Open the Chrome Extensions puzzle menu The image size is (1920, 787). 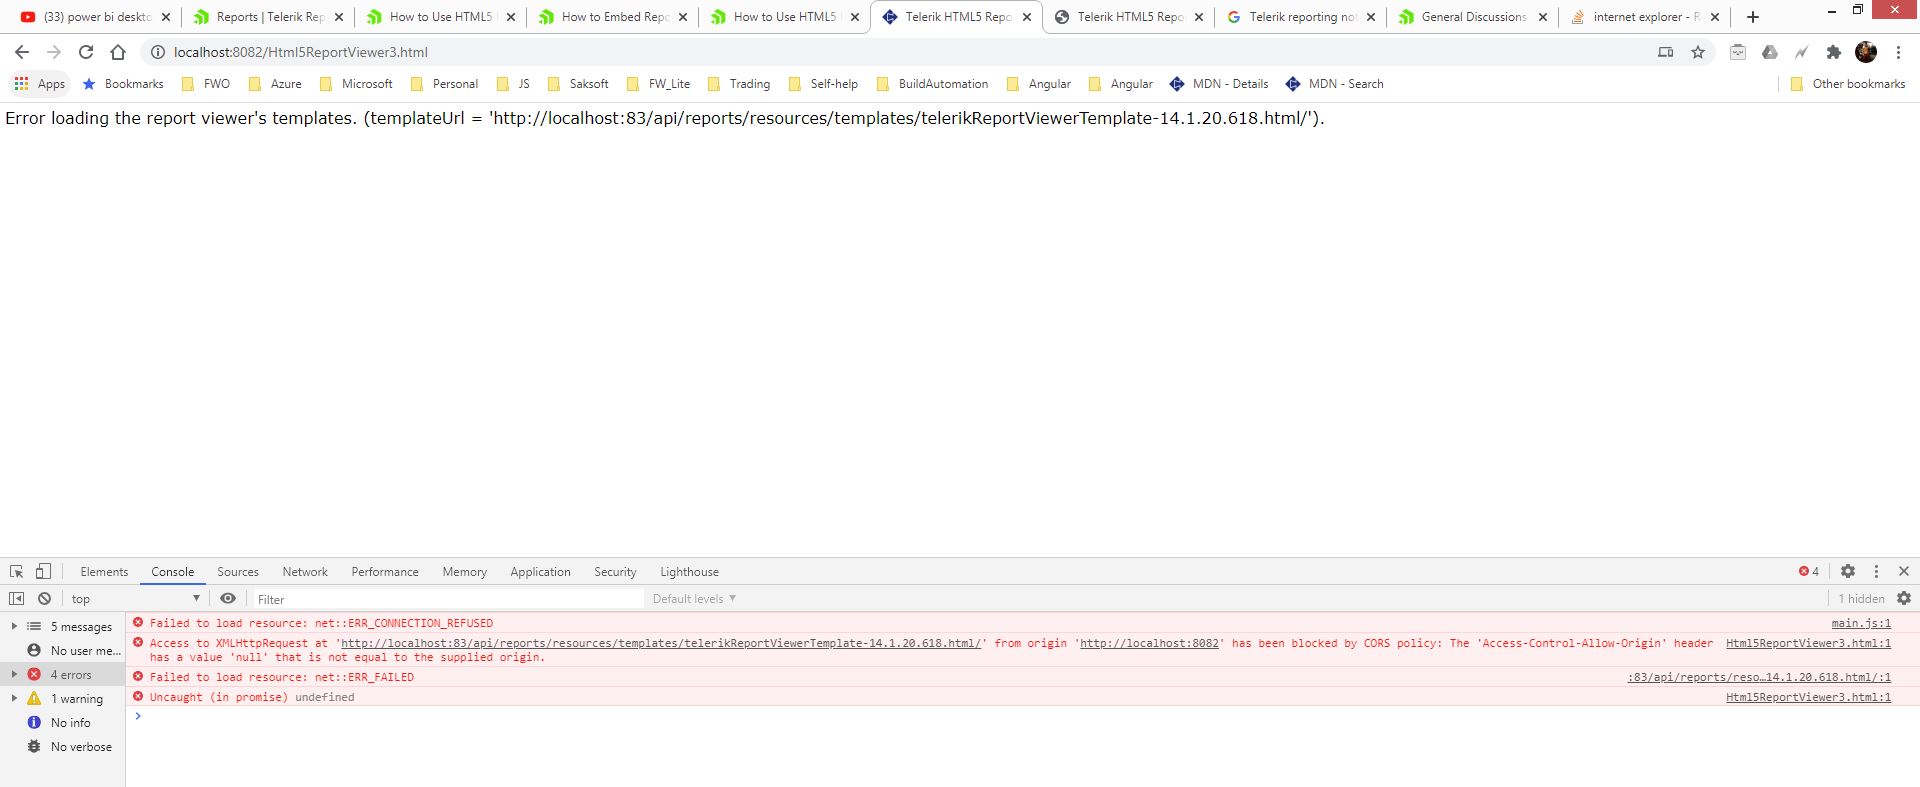(1833, 52)
